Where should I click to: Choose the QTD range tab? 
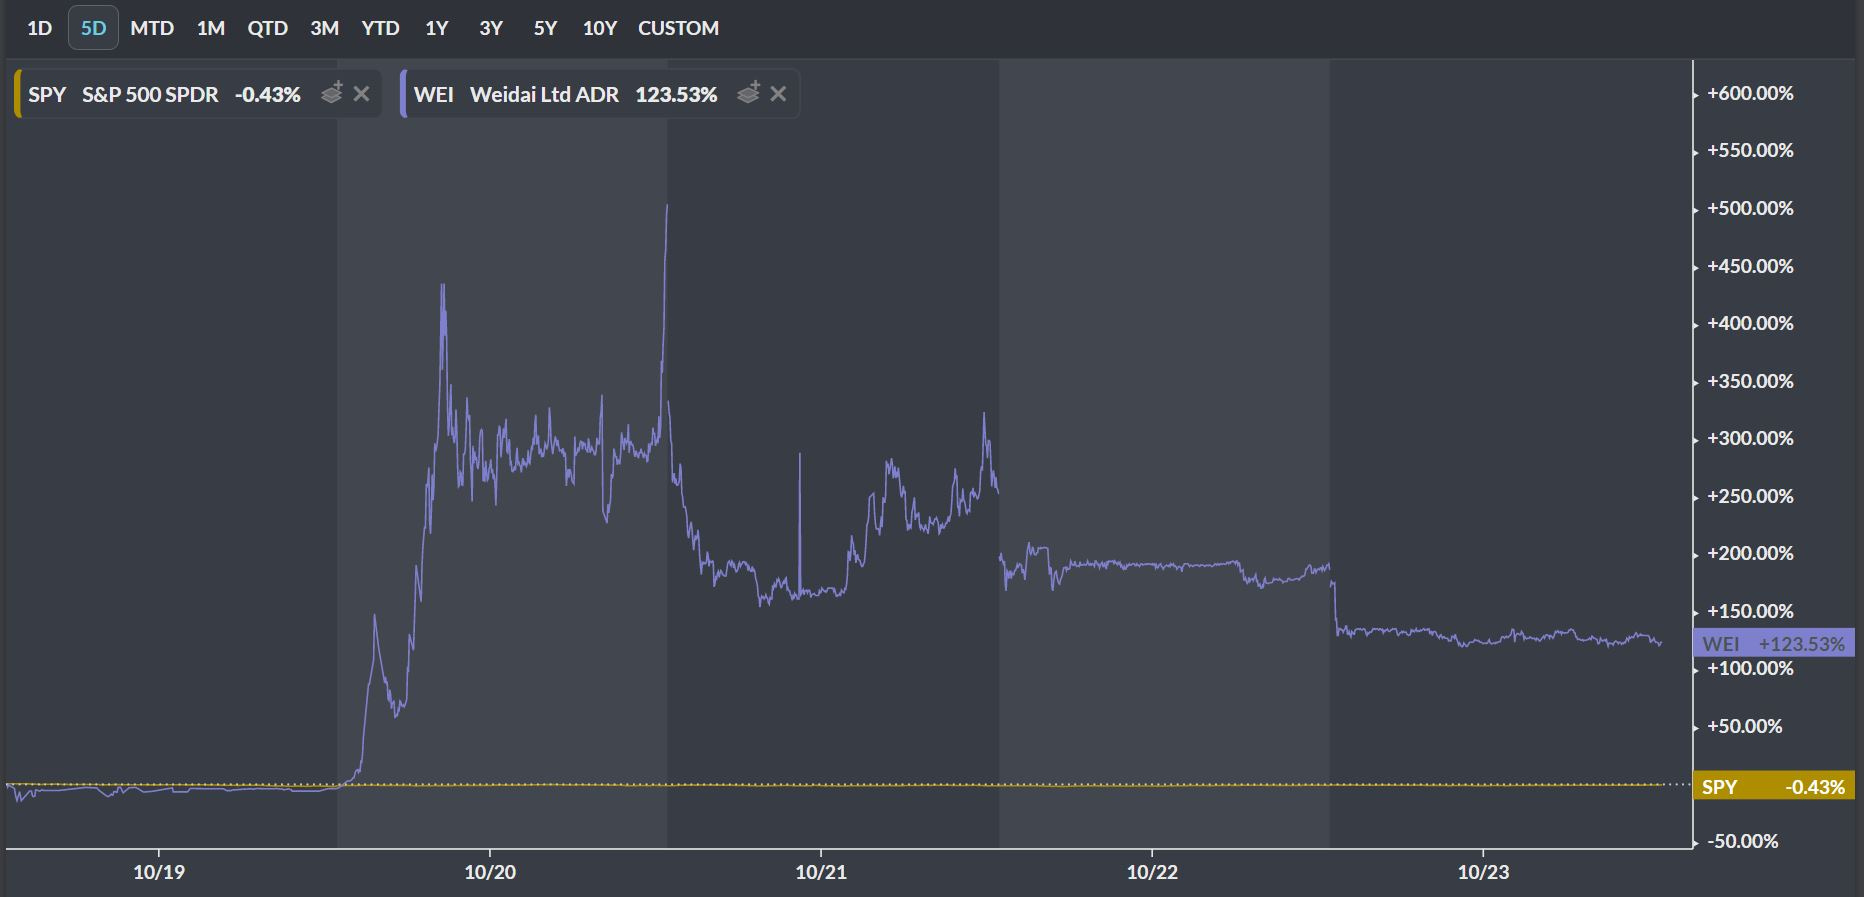[x=267, y=28]
